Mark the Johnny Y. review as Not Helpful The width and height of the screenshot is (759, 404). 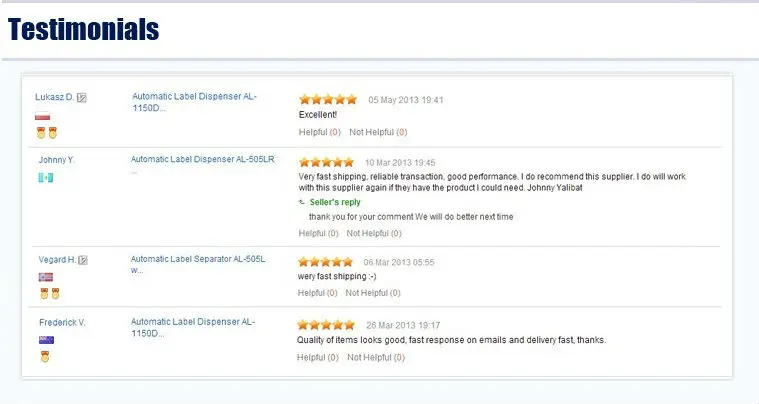374,233
